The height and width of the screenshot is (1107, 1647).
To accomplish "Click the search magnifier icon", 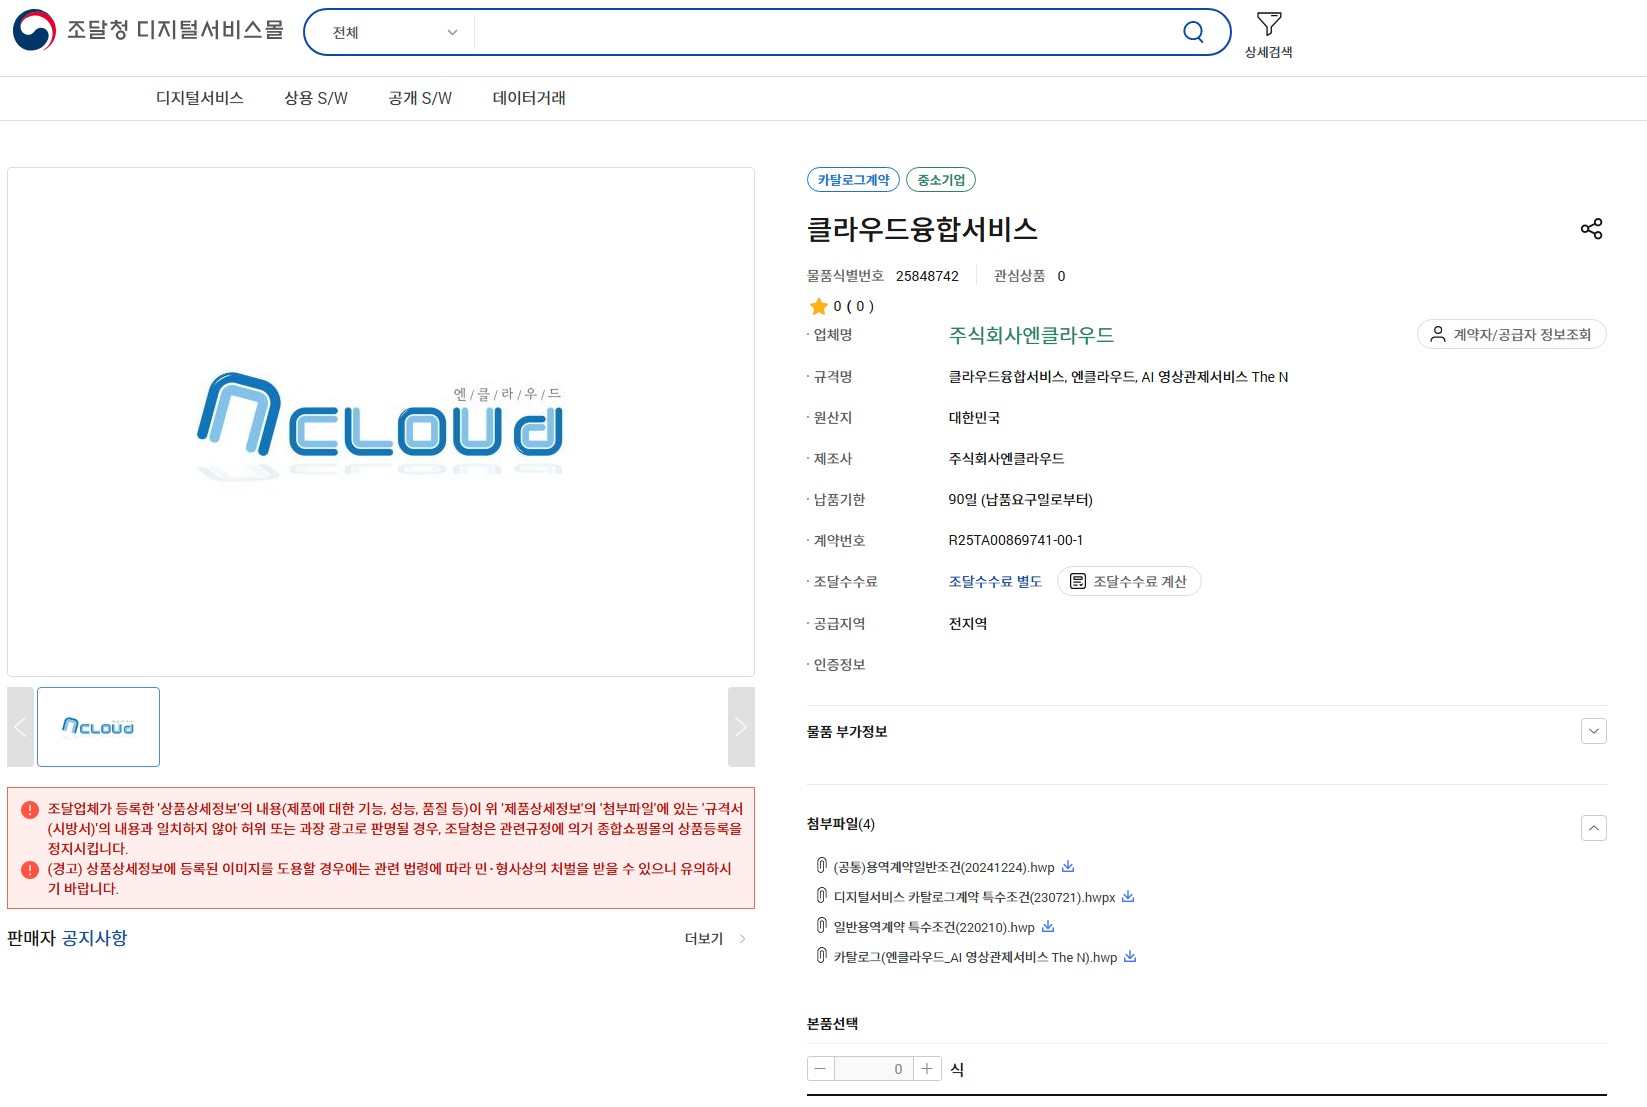I will [x=1193, y=32].
